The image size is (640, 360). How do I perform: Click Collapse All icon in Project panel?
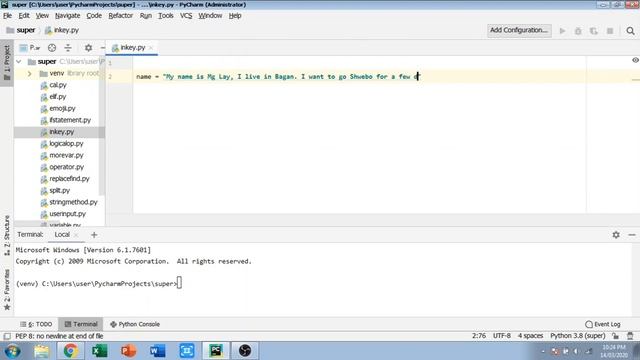pyautogui.click(x=68, y=48)
